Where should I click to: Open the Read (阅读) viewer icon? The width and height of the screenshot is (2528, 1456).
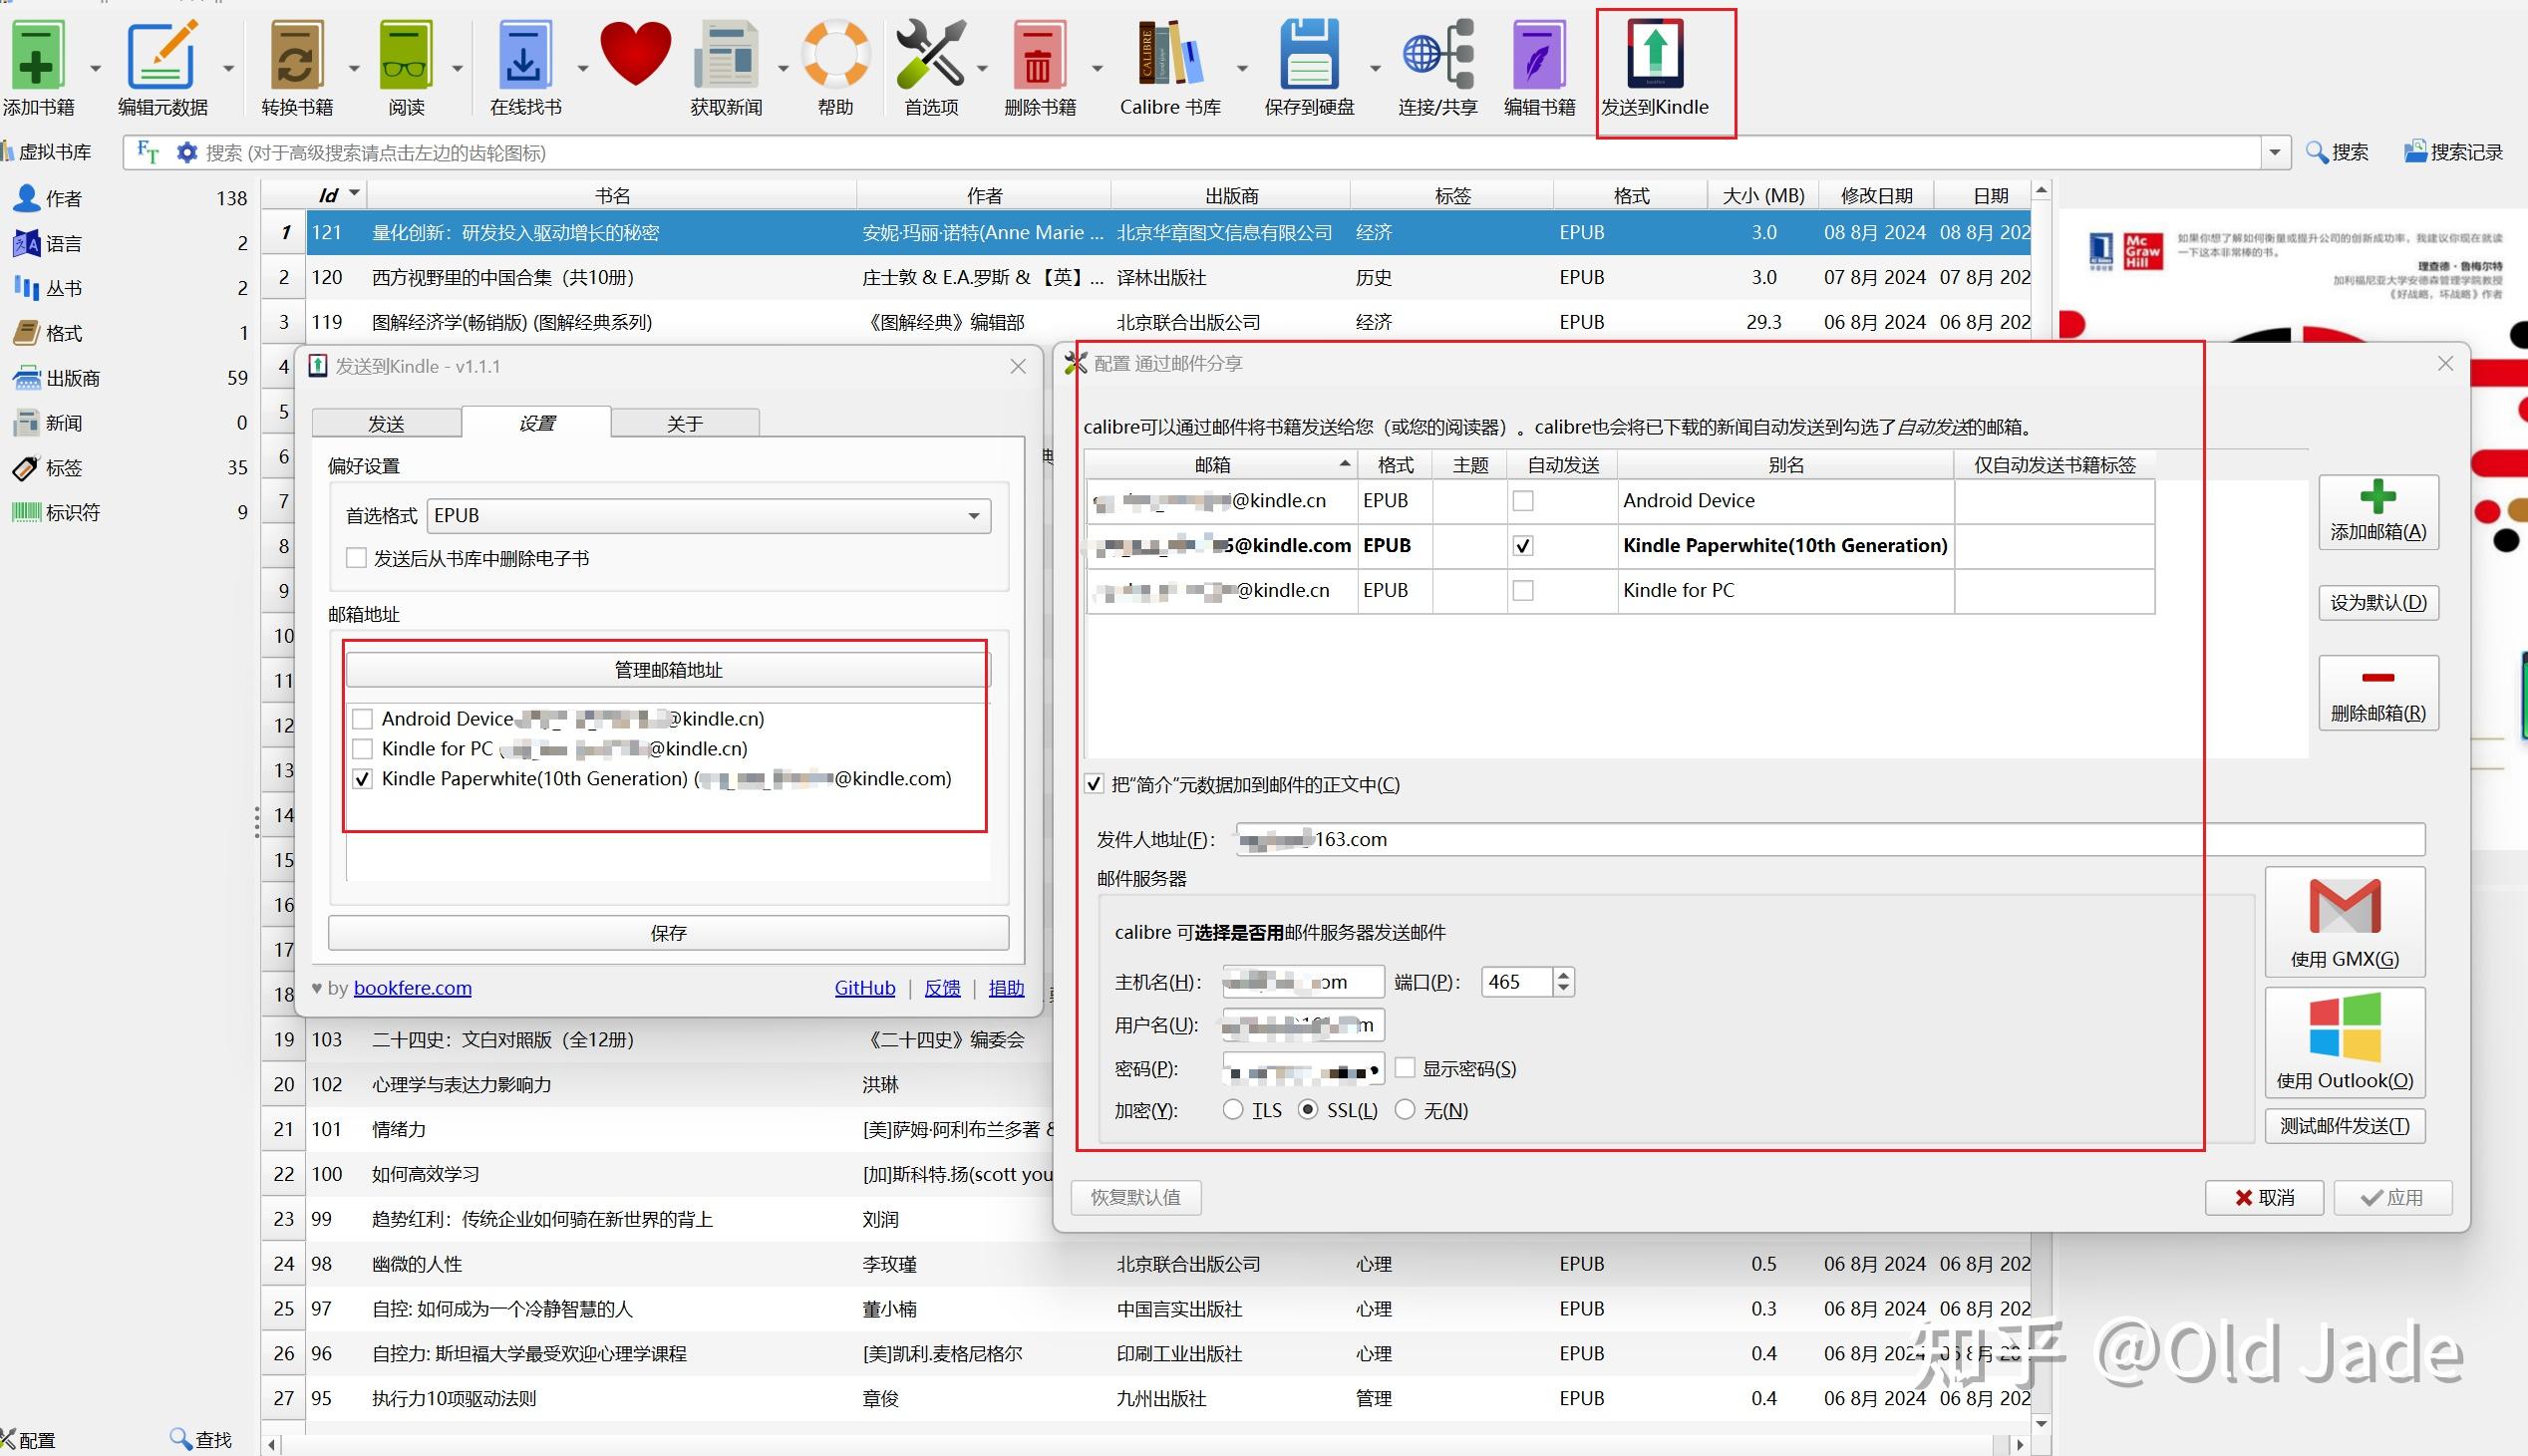coord(405,54)
